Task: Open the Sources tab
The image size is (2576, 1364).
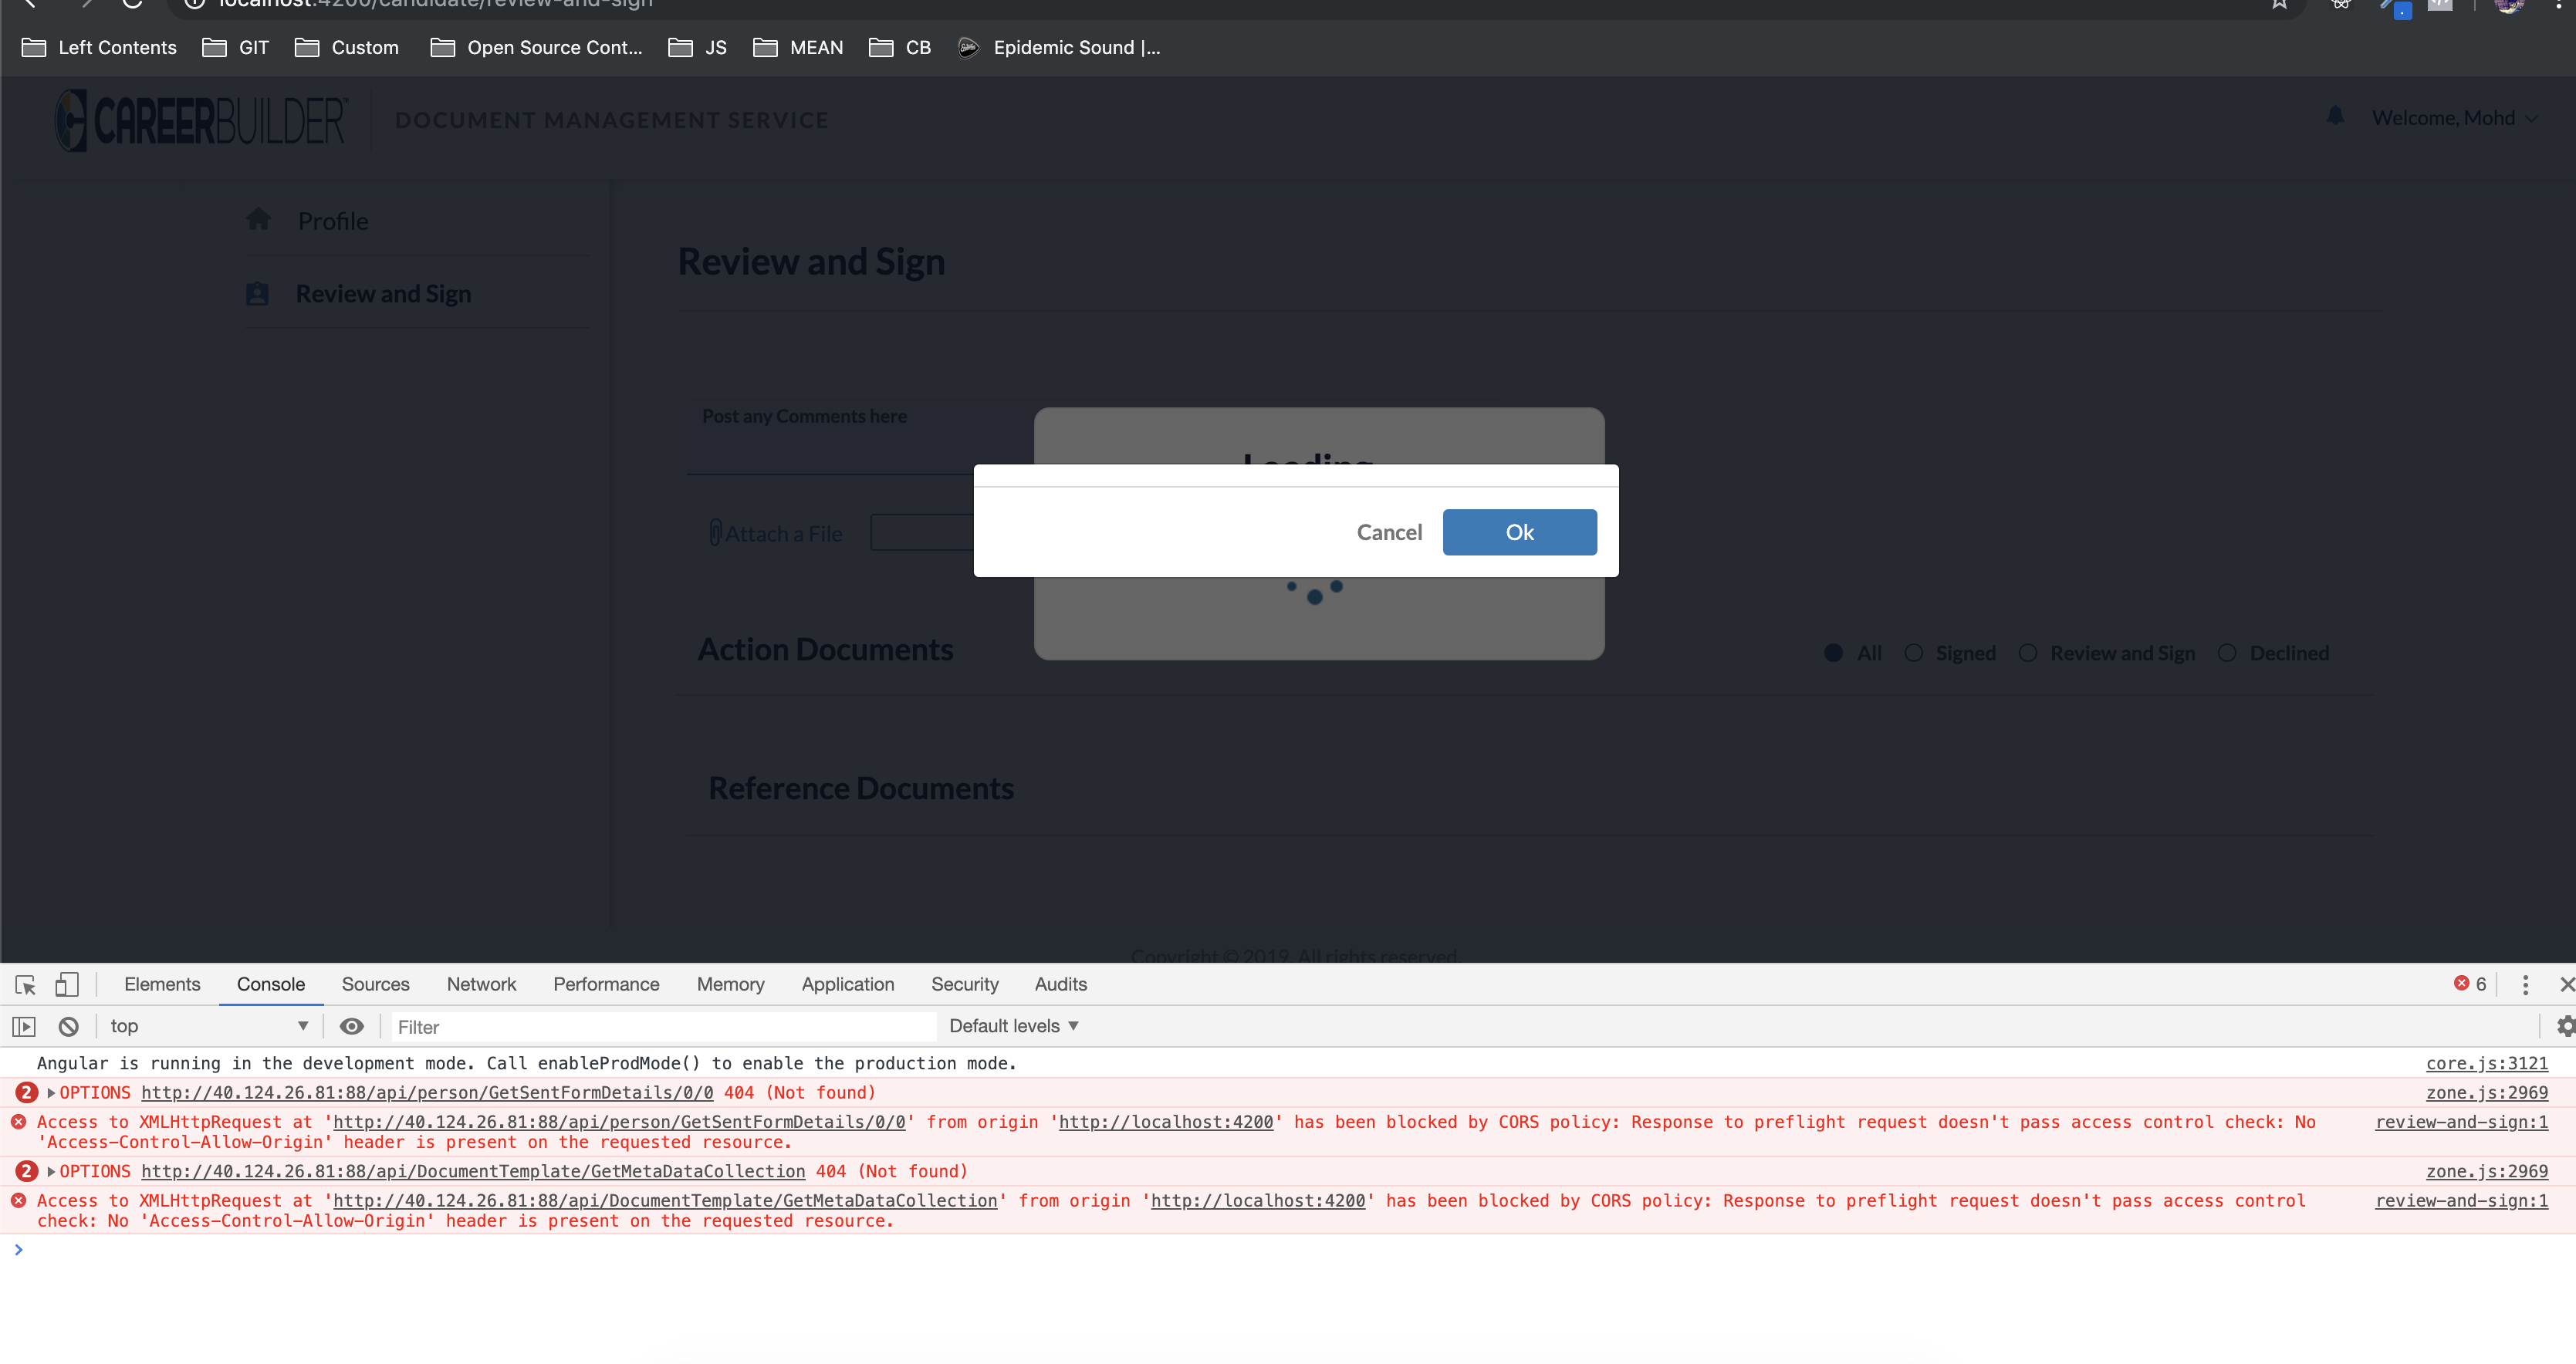Action: coord(375,984)
